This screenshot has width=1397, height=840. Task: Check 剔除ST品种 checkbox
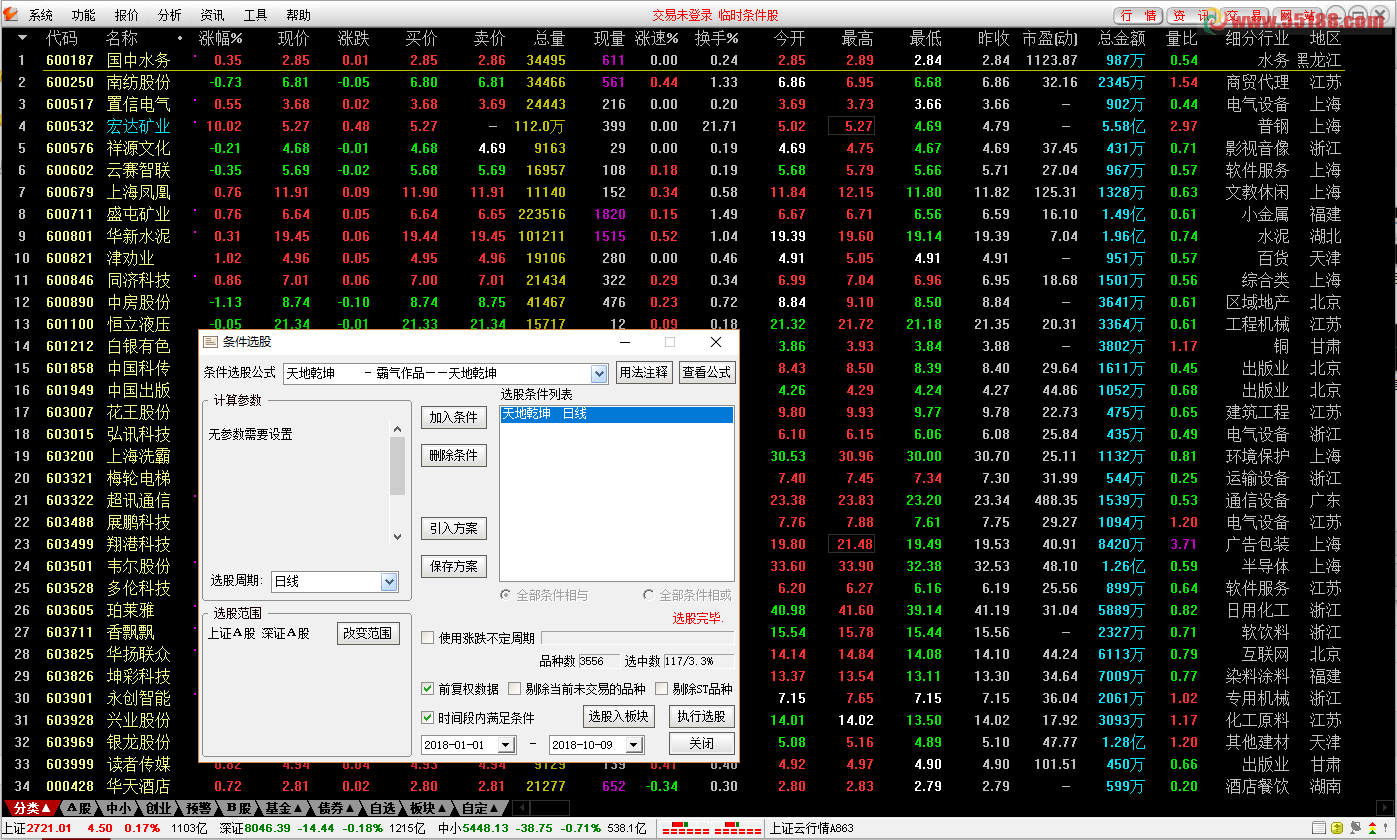[x=662, y=689]
